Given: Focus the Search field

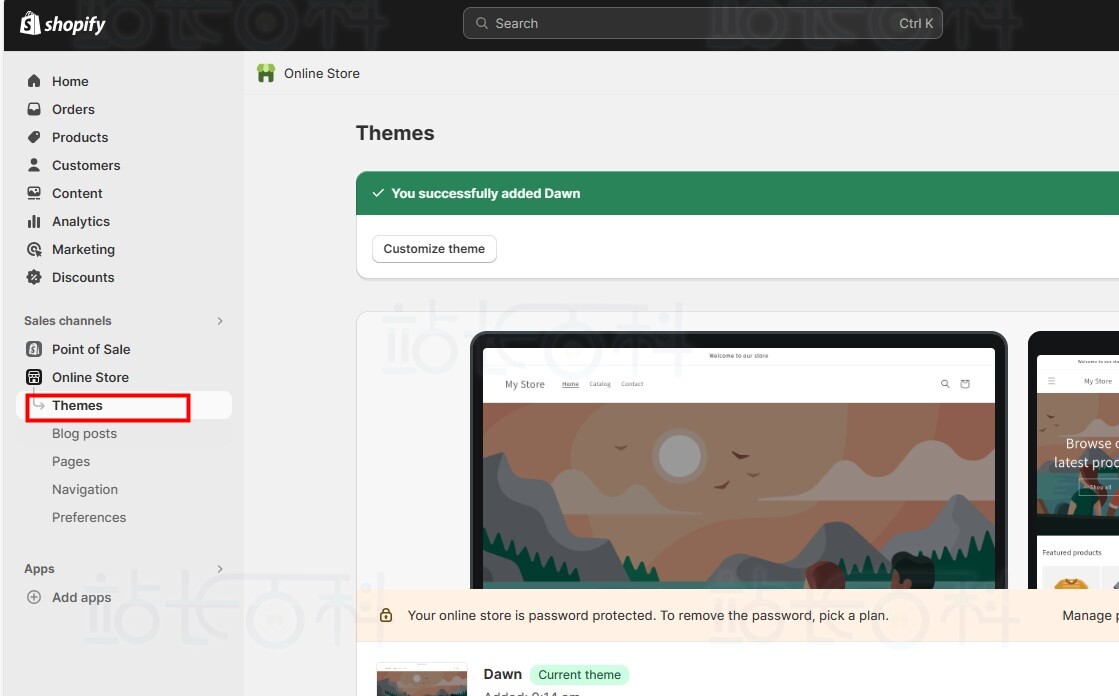Looking at the screenshot, I should pyautogui.click(x=702, y=24).
